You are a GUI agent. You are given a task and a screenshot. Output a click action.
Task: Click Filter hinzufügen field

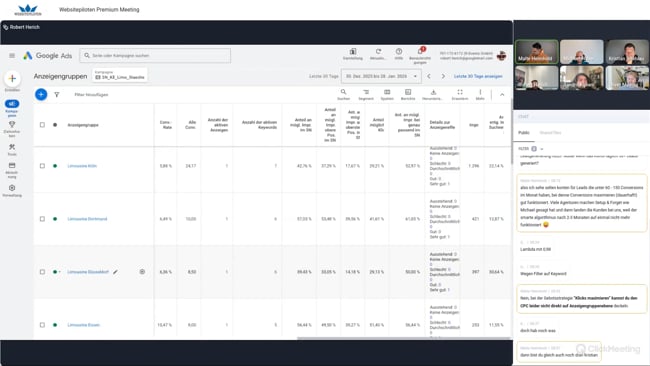(x=91, y=95)
